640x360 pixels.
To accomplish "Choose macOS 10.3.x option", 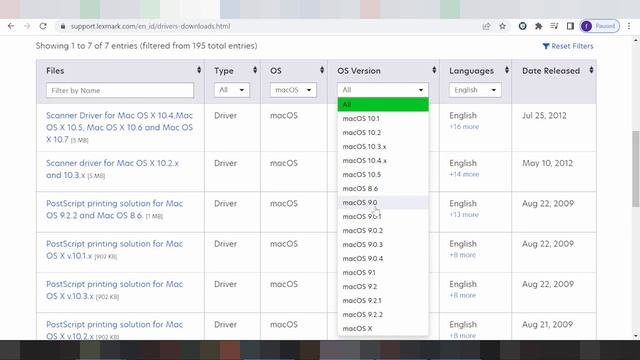I will [383, 147].
